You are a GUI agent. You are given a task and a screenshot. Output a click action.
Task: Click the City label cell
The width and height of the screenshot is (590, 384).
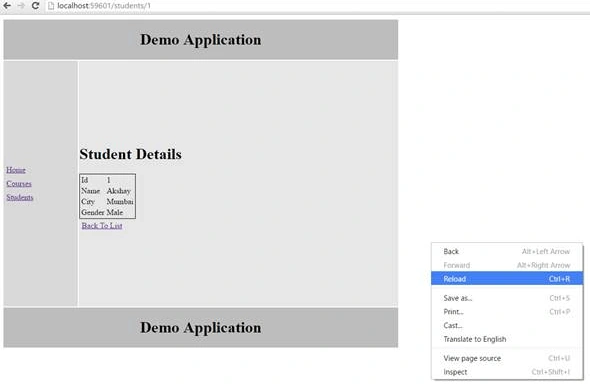[x=88, y=202]
